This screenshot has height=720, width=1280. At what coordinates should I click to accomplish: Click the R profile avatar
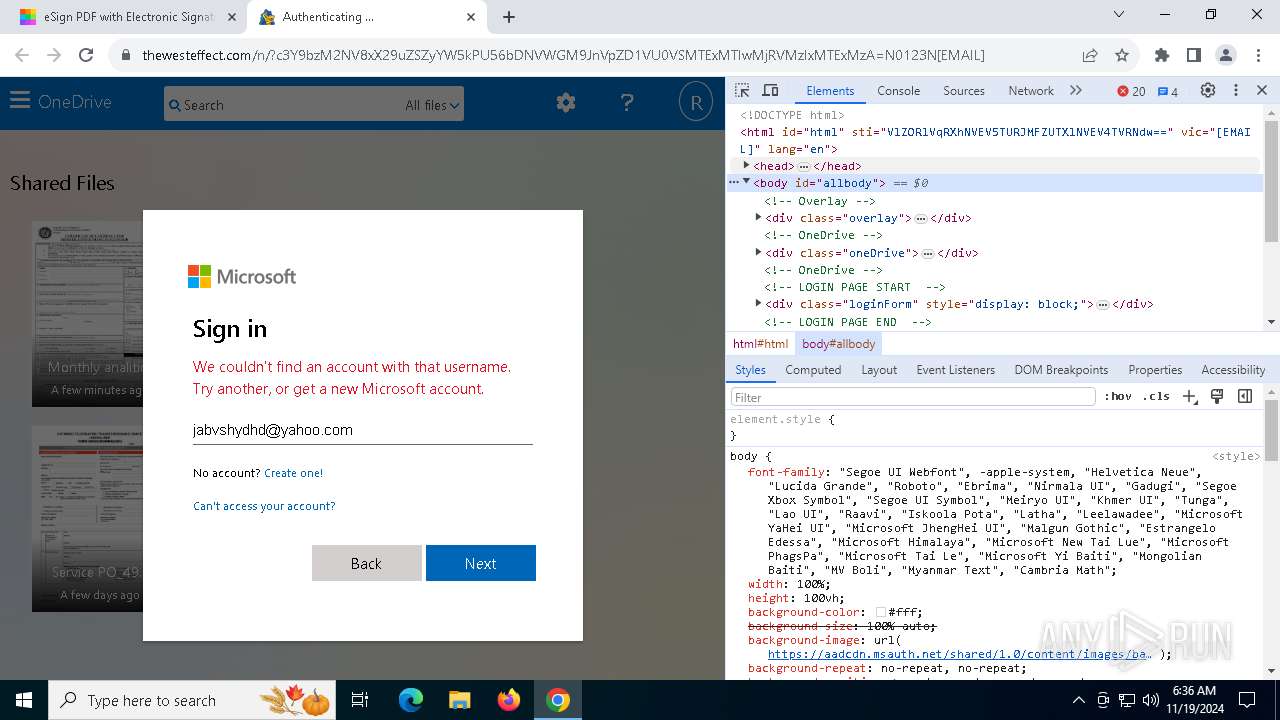click(695, 102)
